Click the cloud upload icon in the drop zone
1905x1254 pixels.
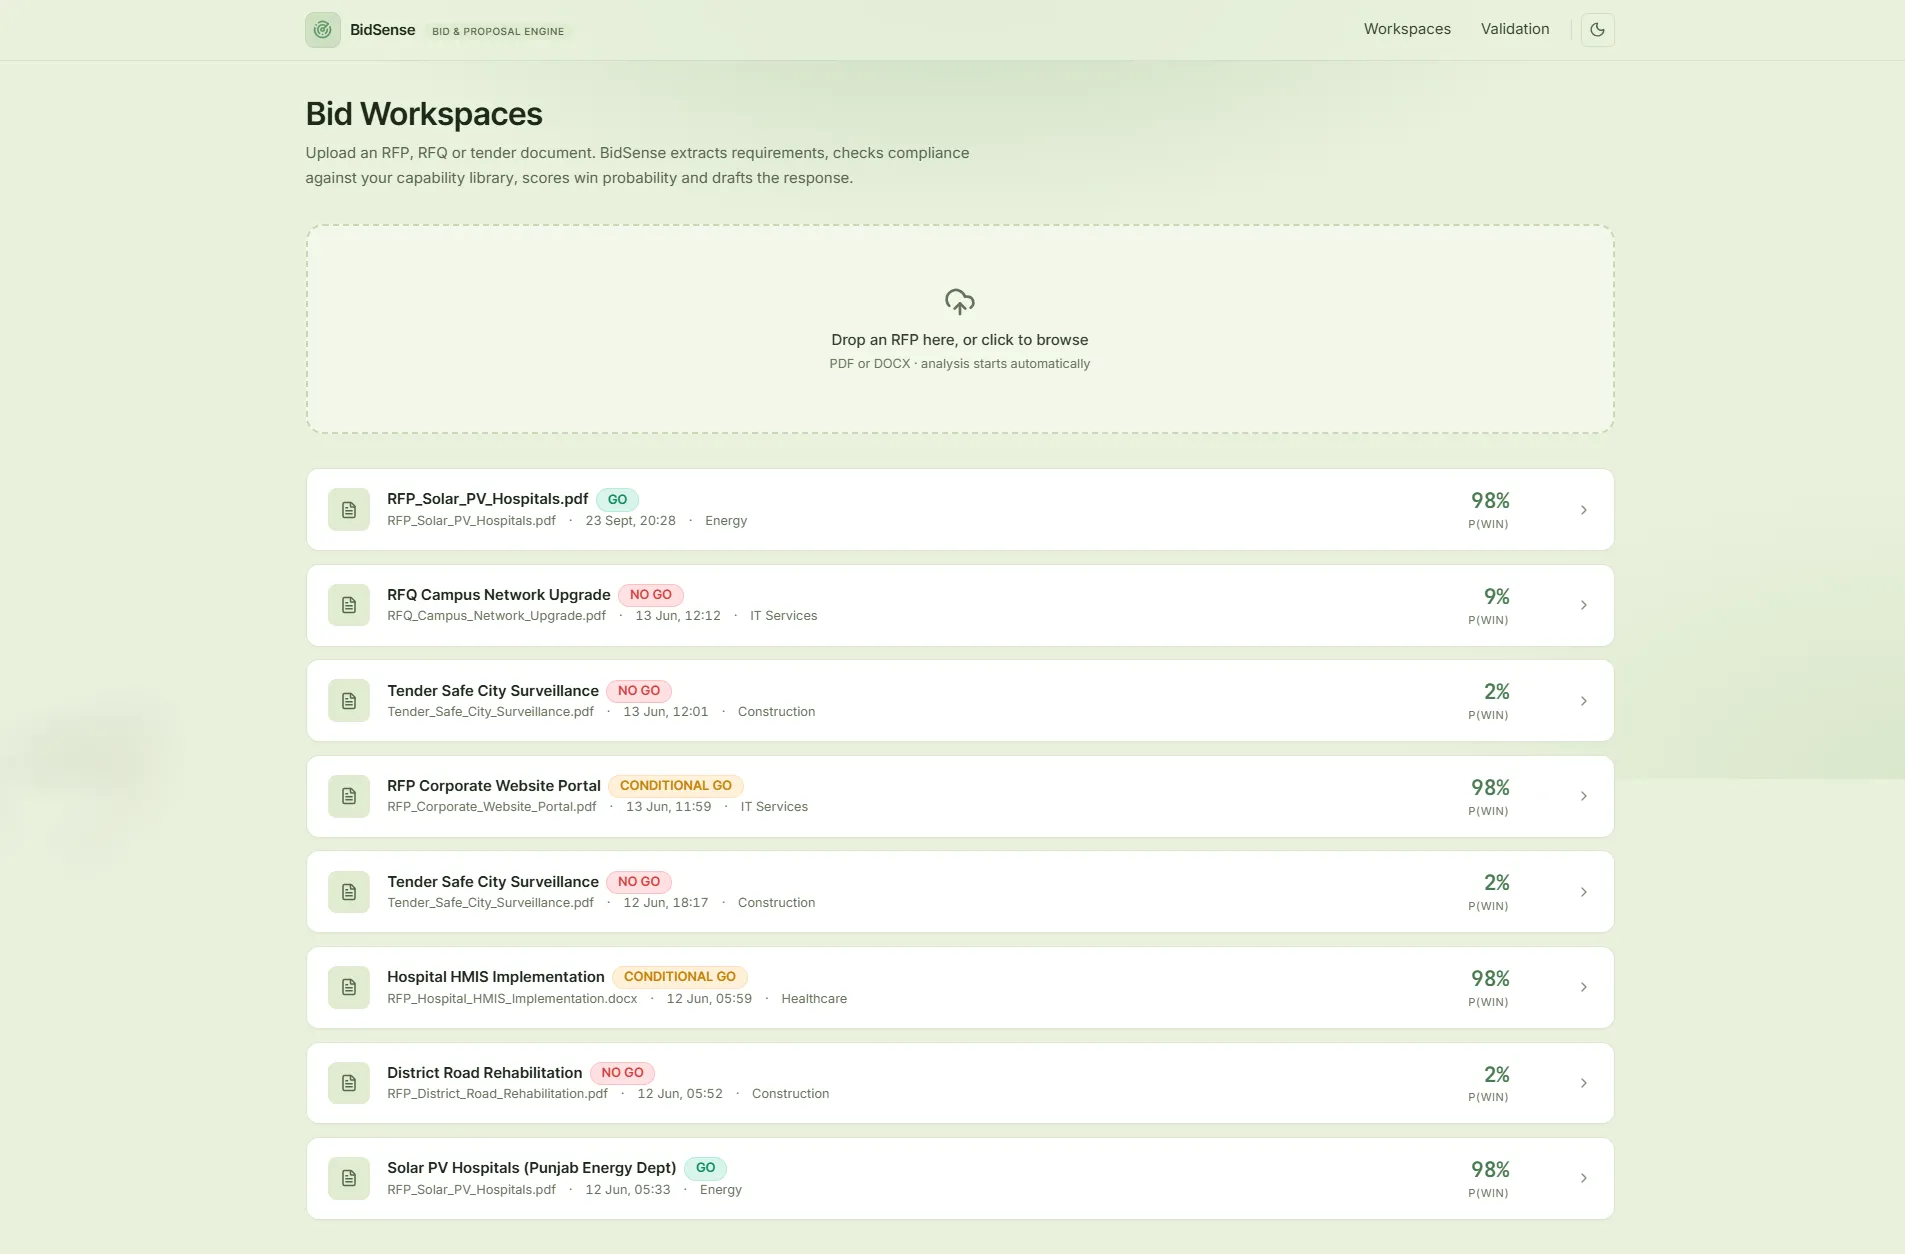point(959,302)
